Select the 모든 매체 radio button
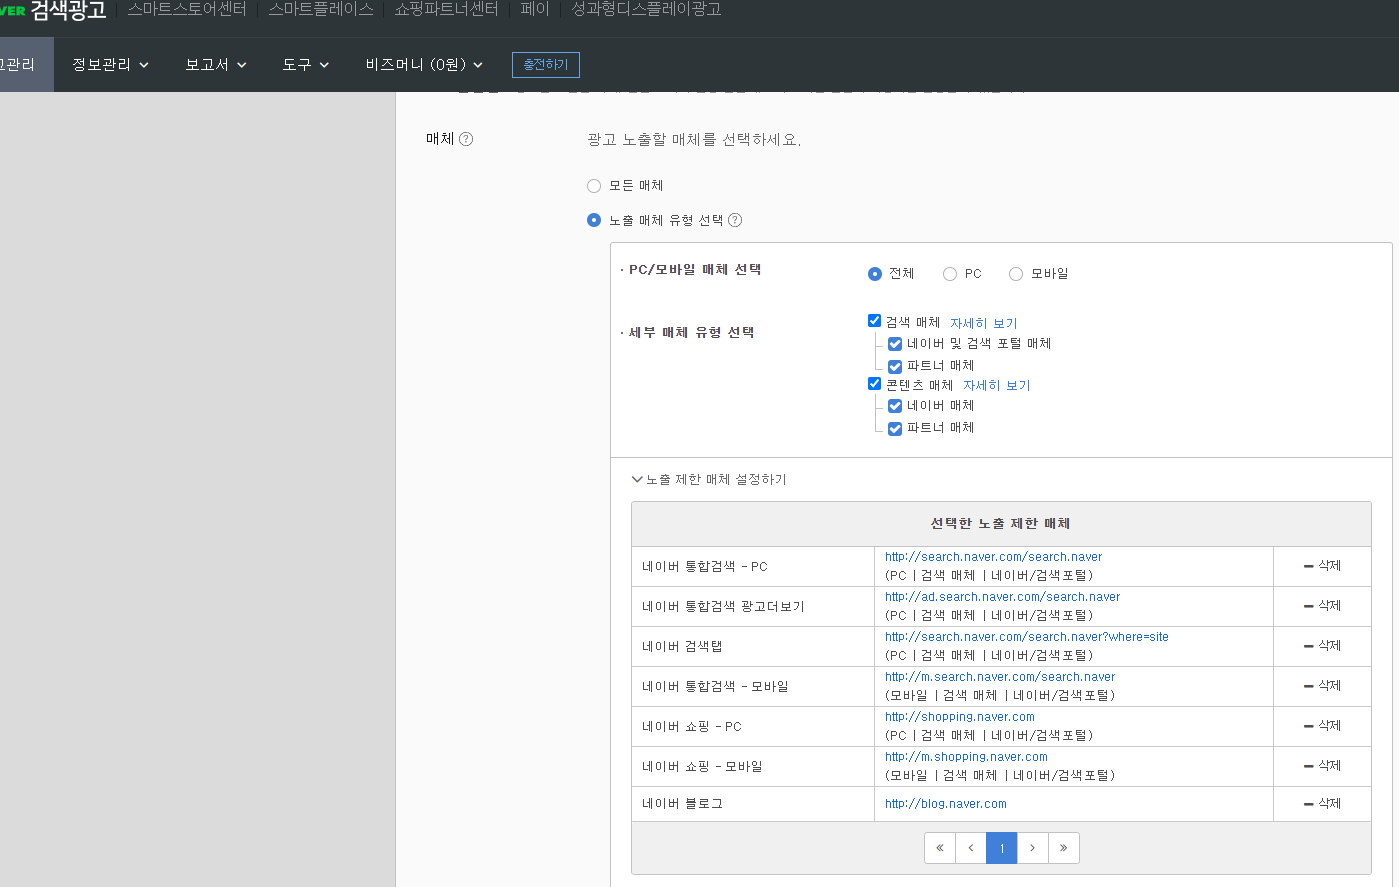 (594, 186)
